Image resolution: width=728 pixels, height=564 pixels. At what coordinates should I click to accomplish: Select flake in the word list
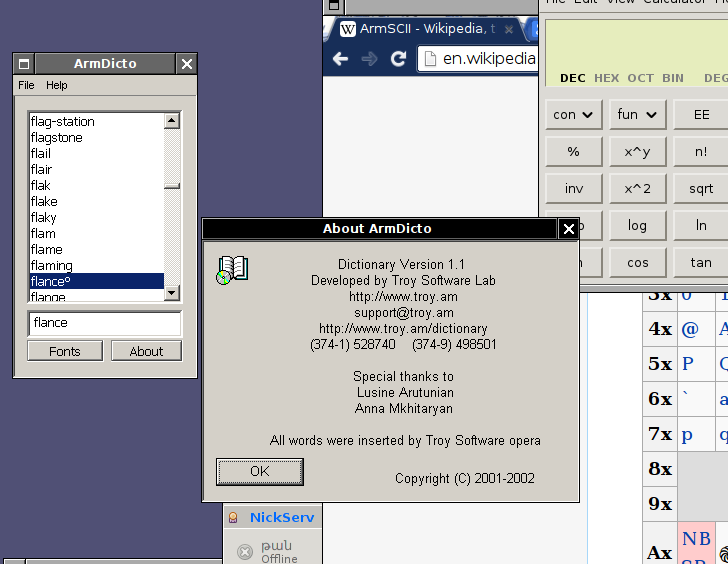pos(97,201)
